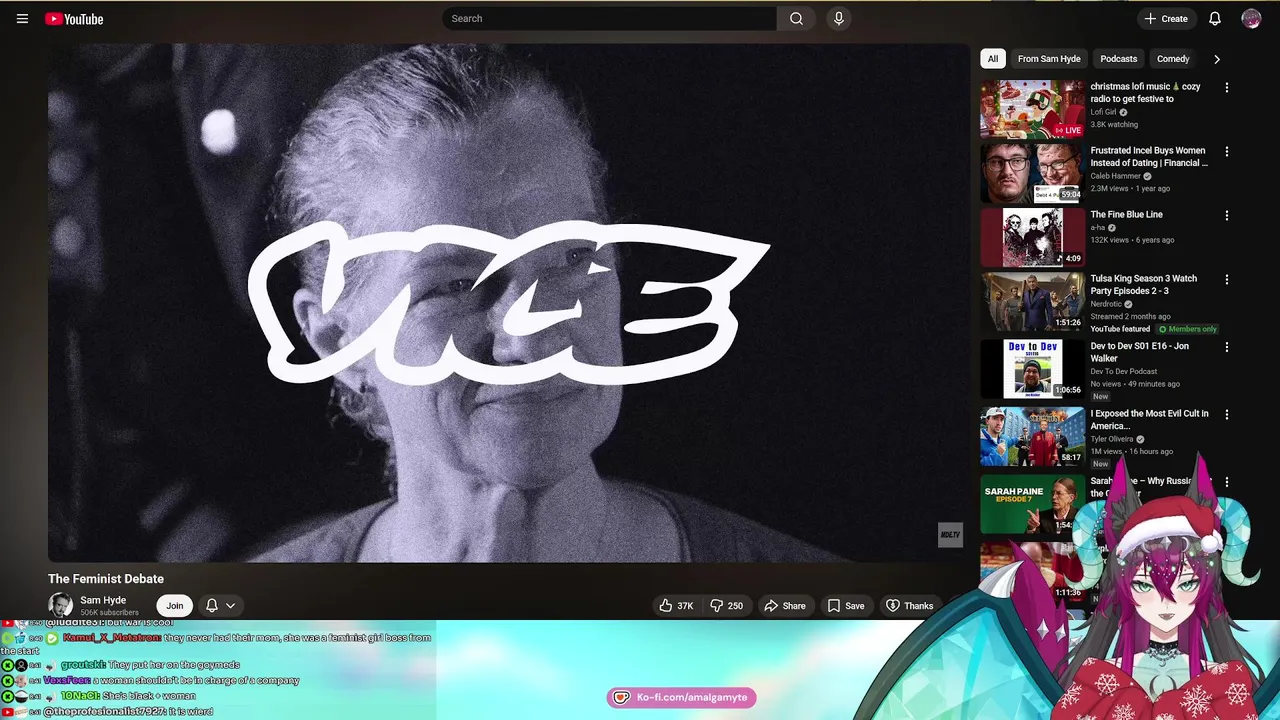Open 'Tulsa King Season 3 Watch Party' title
Screen dimensions: 1280x720
(x=1143, y=284)
